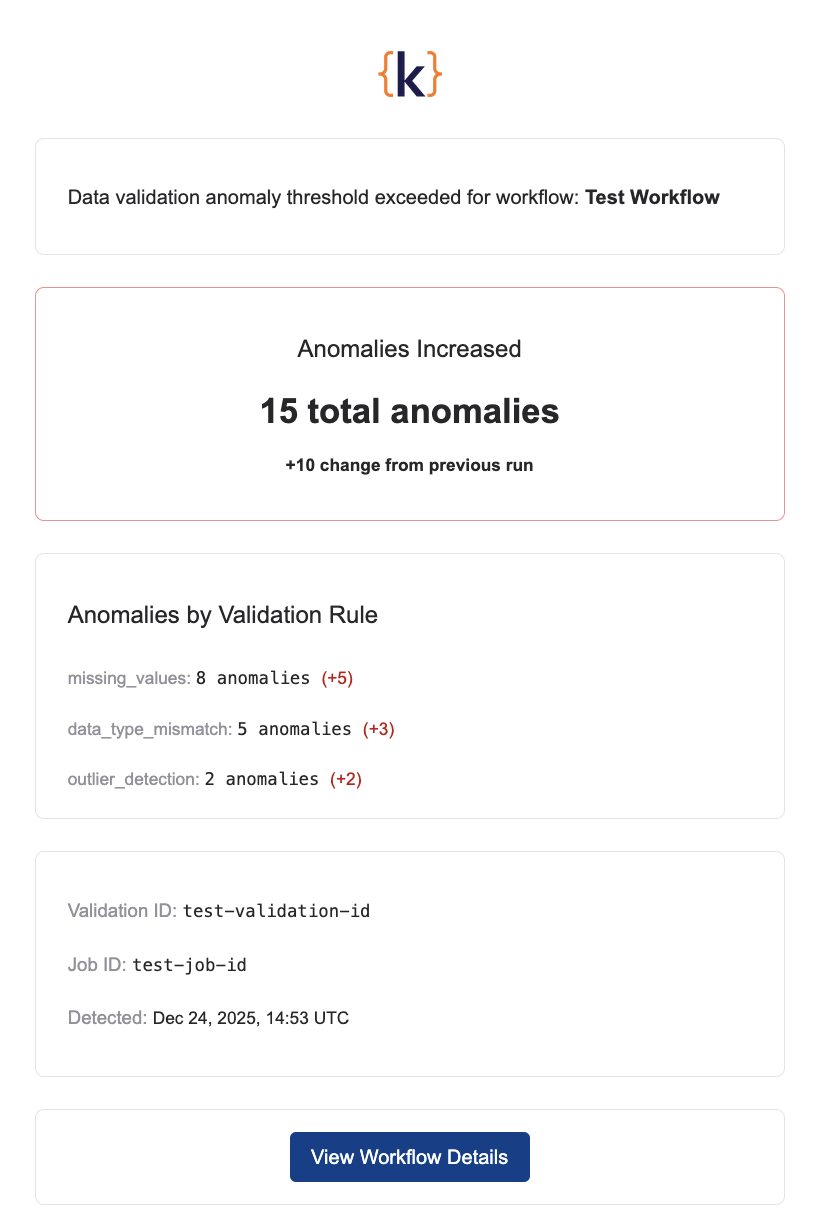Select the 15 total anomalies count
Viewport: 816px width, 1232px height.
[409, 411]
